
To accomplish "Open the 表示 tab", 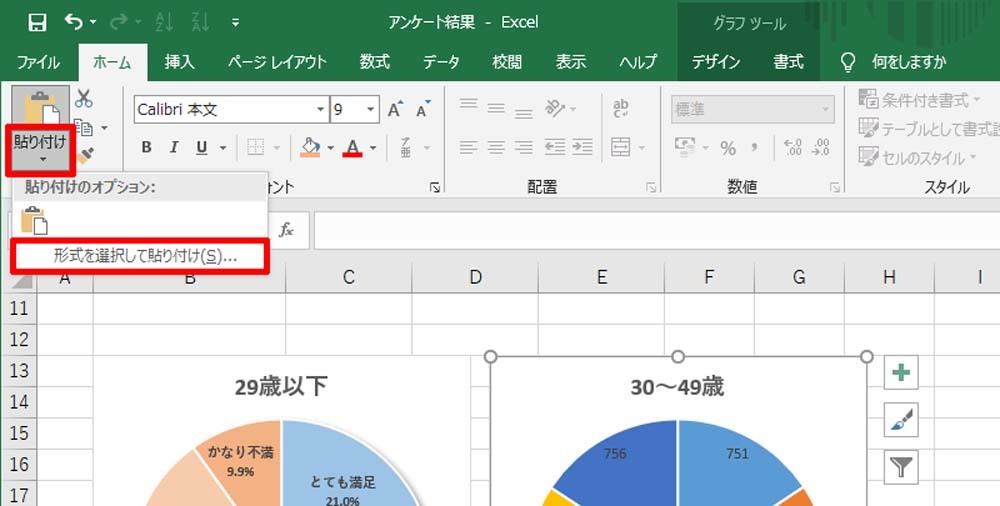I will pos(571,62).
